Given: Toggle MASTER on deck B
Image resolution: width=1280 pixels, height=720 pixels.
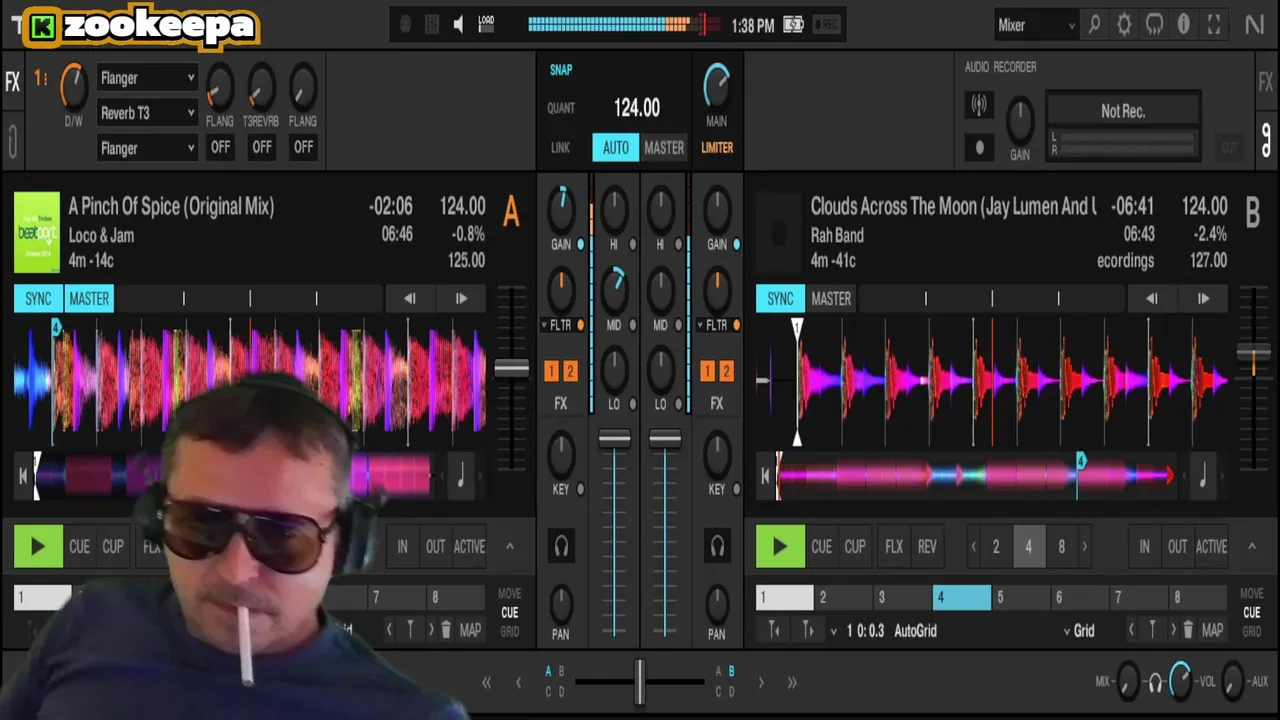Looking at the screenshot, I should pyautogui.click(x=831, y=298).
